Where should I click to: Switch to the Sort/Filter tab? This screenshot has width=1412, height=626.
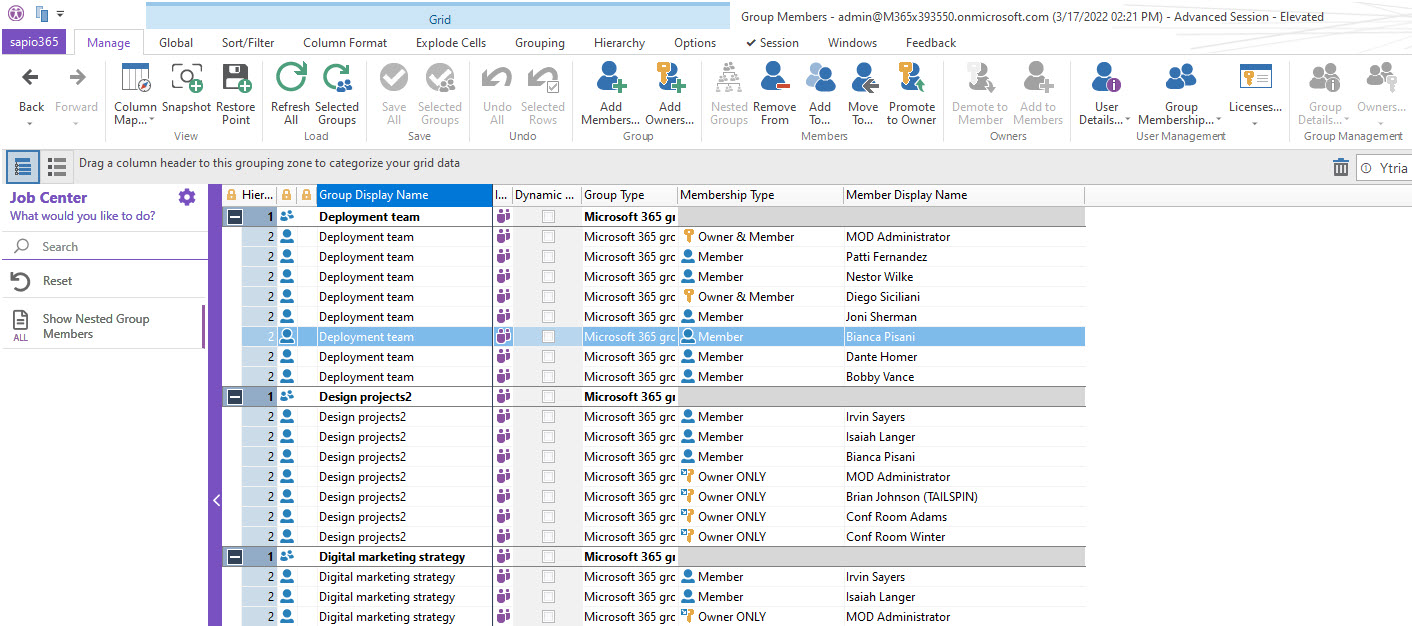click(247, 43)
